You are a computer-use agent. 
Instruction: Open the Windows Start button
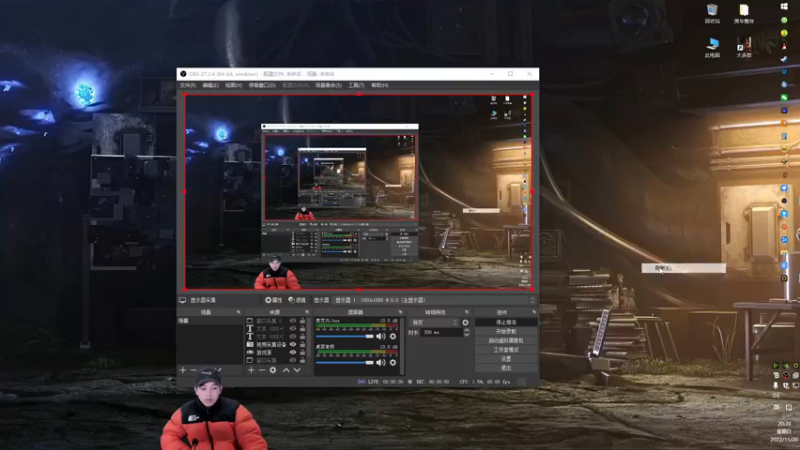784,6
